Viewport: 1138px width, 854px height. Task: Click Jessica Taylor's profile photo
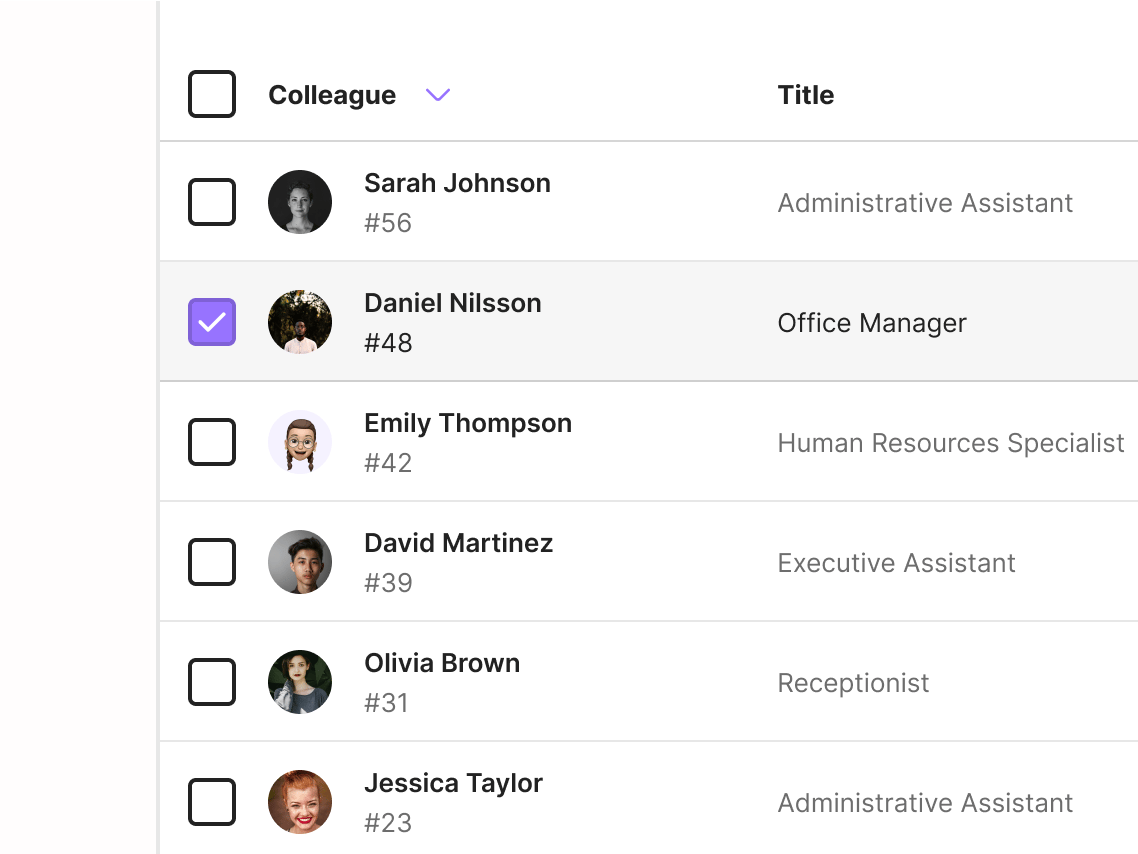click(x=299, y=801)
